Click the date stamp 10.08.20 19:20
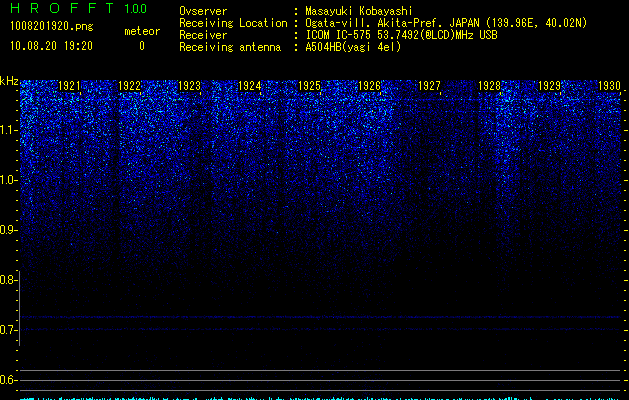Image resolution: width=629 pixels, height=400 pixels. [x=51, y=46]
